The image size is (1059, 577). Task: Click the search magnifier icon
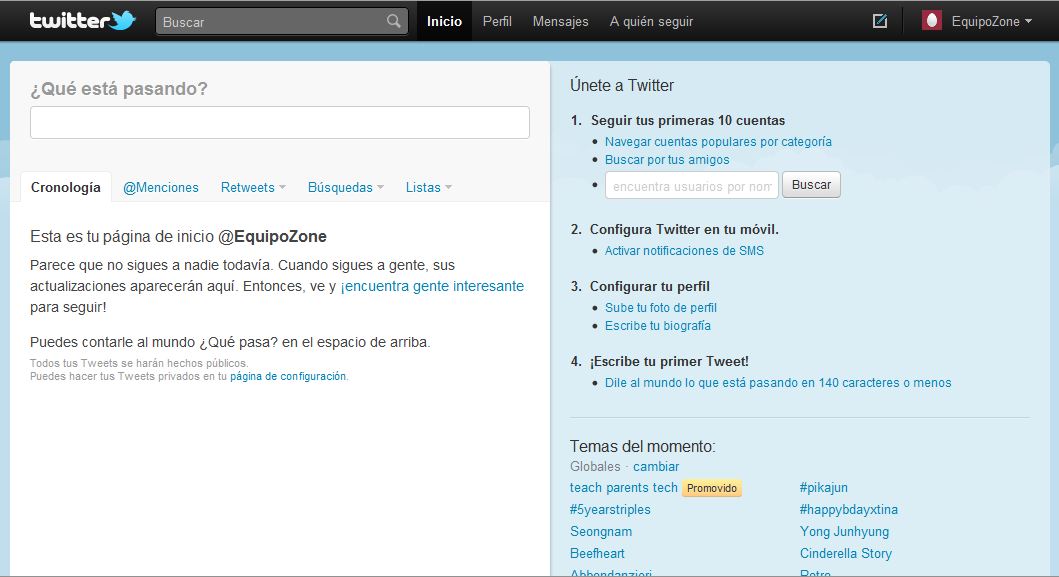[394, 22]
